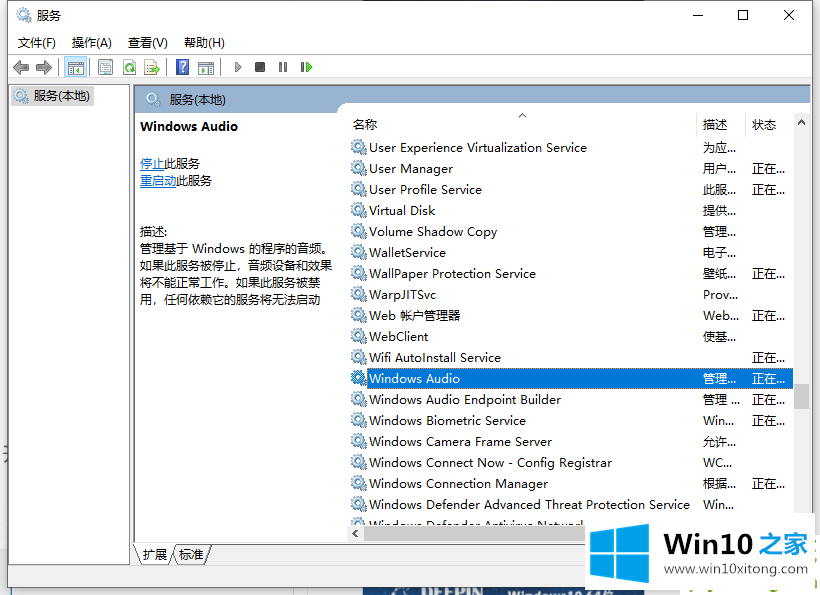Click the Forward arrow toolbar icon
The height and width of the screenshot is (595, 820).
click(44, 67)
